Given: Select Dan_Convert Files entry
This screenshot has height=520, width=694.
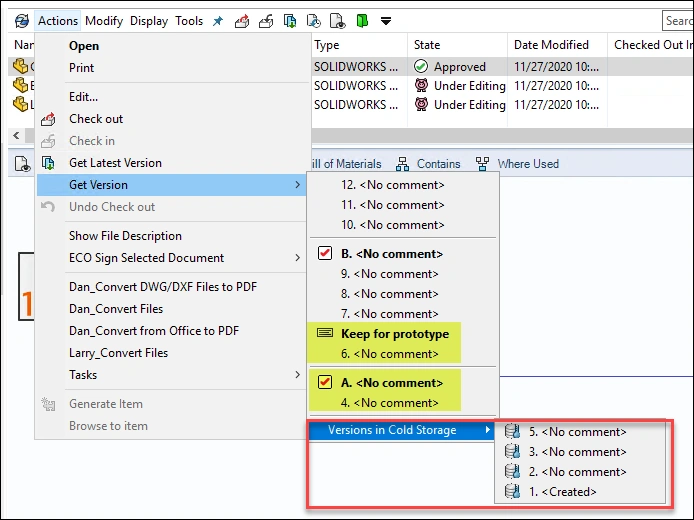Looking at the screenshot, I should [x=116, y=309].
